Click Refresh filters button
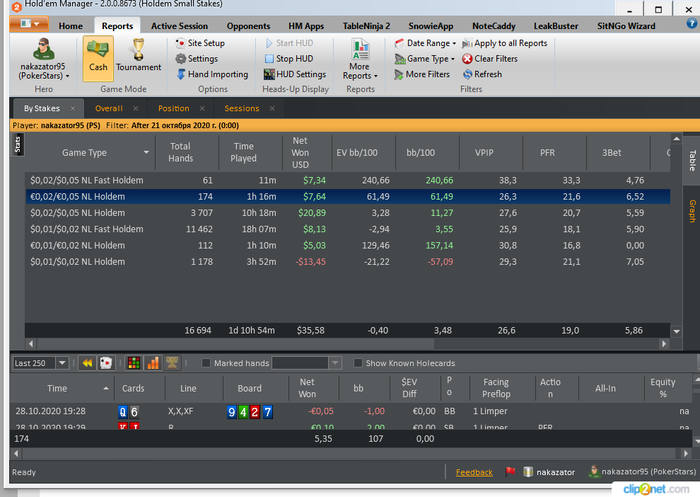 click(482, 74)
